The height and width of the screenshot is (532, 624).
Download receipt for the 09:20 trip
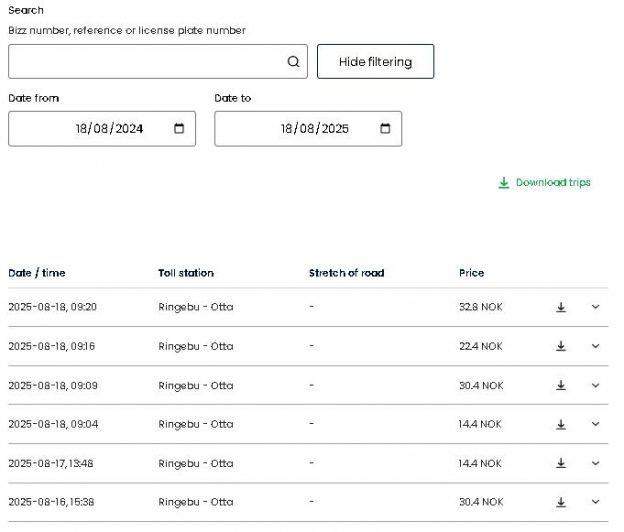561,307
